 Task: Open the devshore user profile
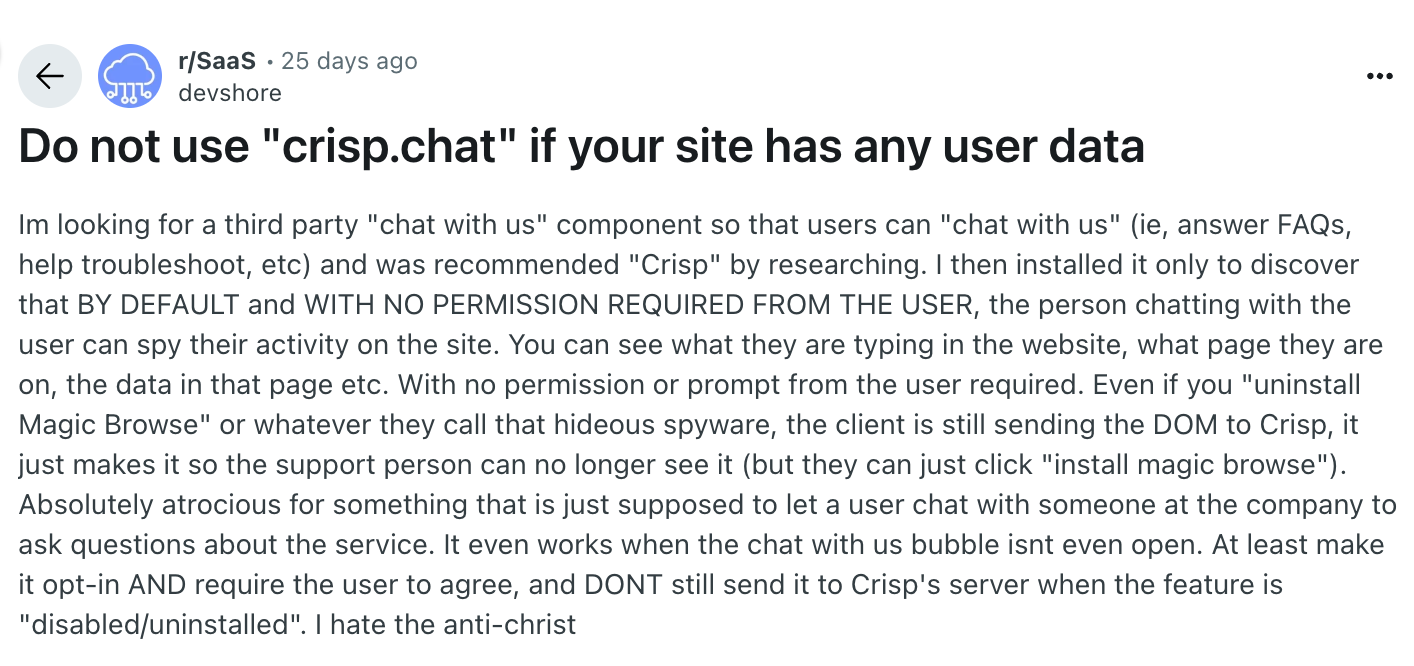click(x=230, y=93)
